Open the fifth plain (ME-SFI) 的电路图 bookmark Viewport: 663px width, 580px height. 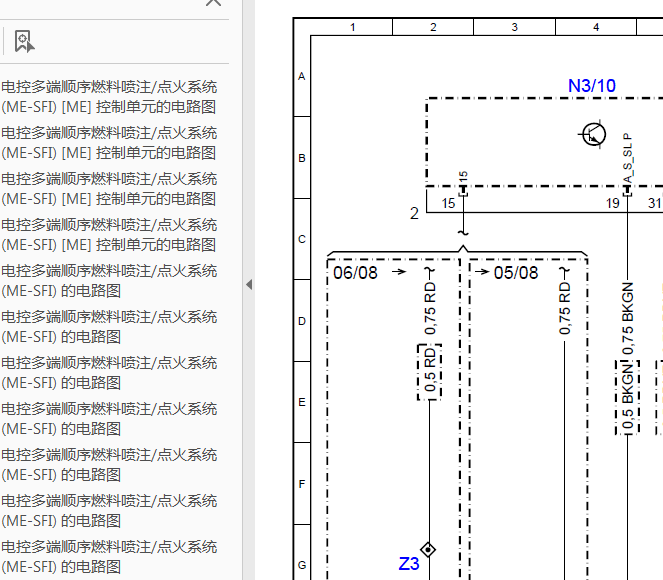coord(109,465)
